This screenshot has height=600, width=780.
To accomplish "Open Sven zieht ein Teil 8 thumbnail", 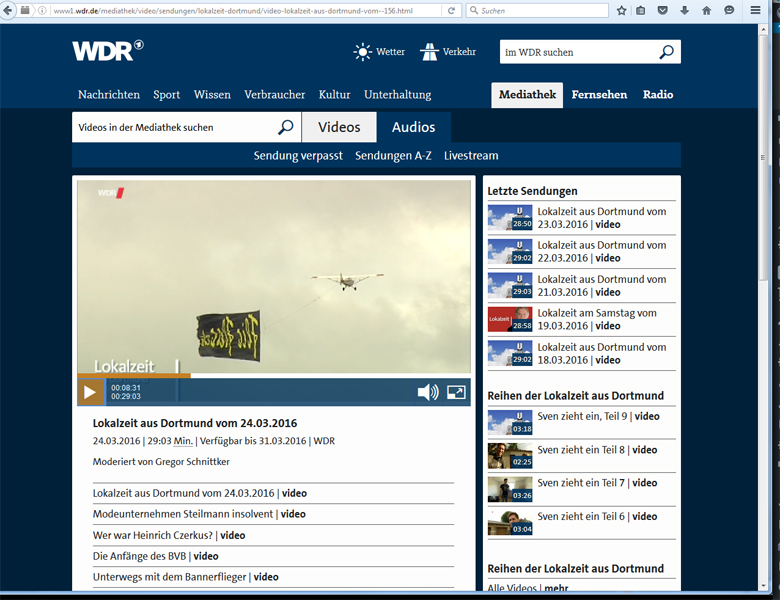I will coord(510,455).
